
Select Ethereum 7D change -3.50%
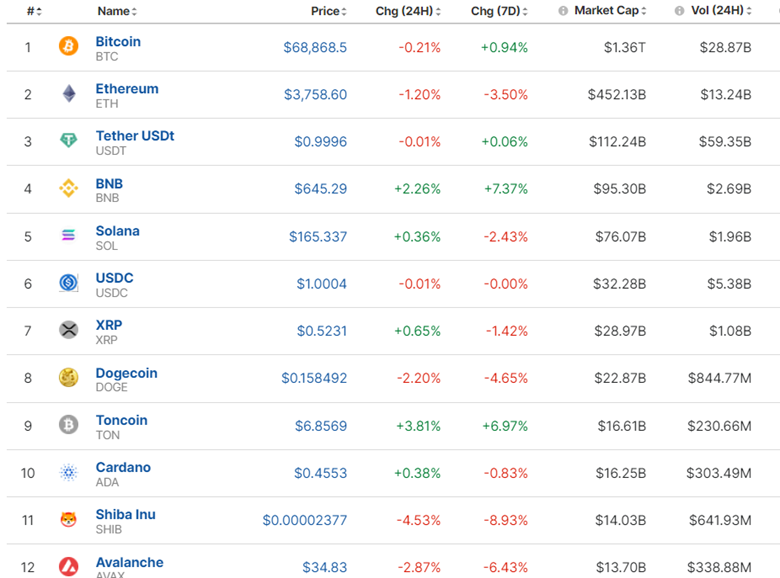tap(505, 95)
